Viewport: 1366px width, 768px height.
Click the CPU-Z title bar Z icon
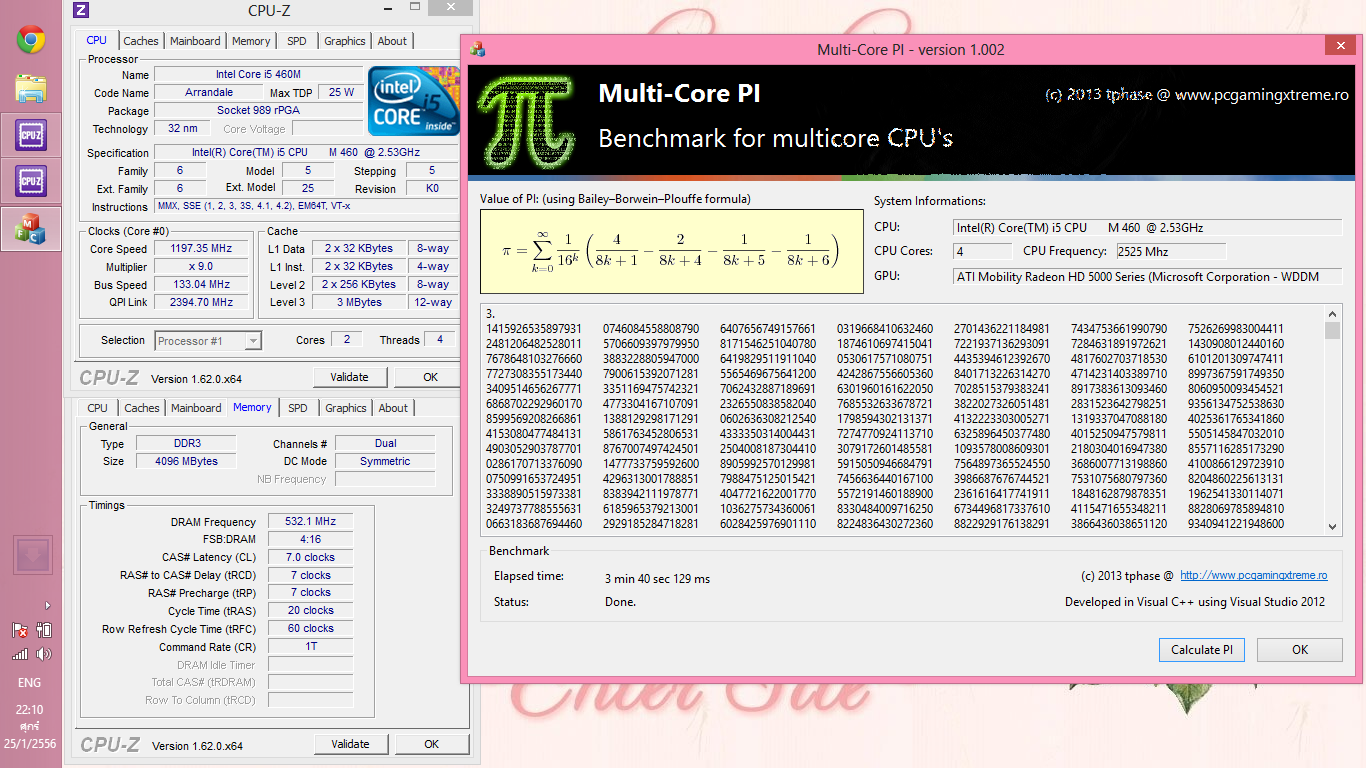tap(82, 10)
